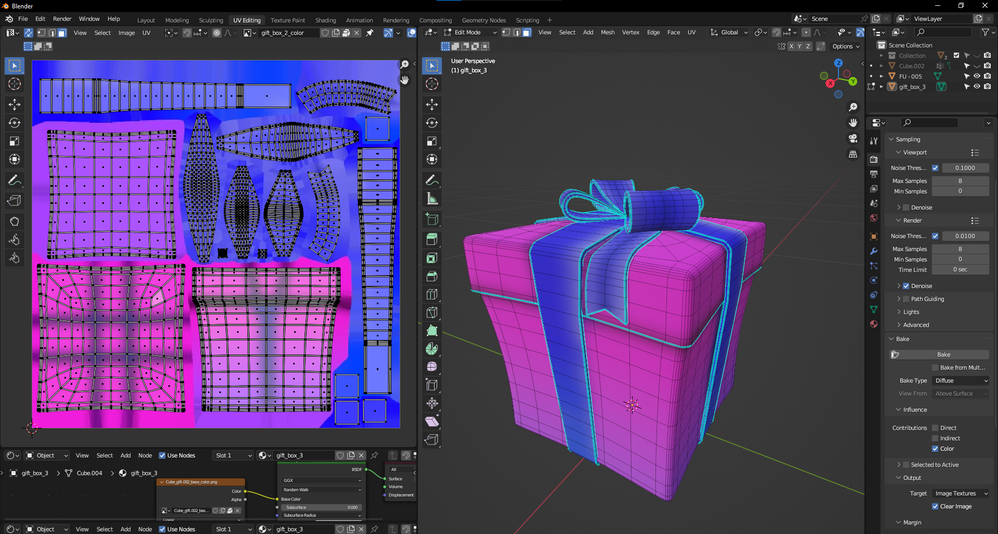
Task: Open the Bake Type dropdown
Action: [960, 381]
